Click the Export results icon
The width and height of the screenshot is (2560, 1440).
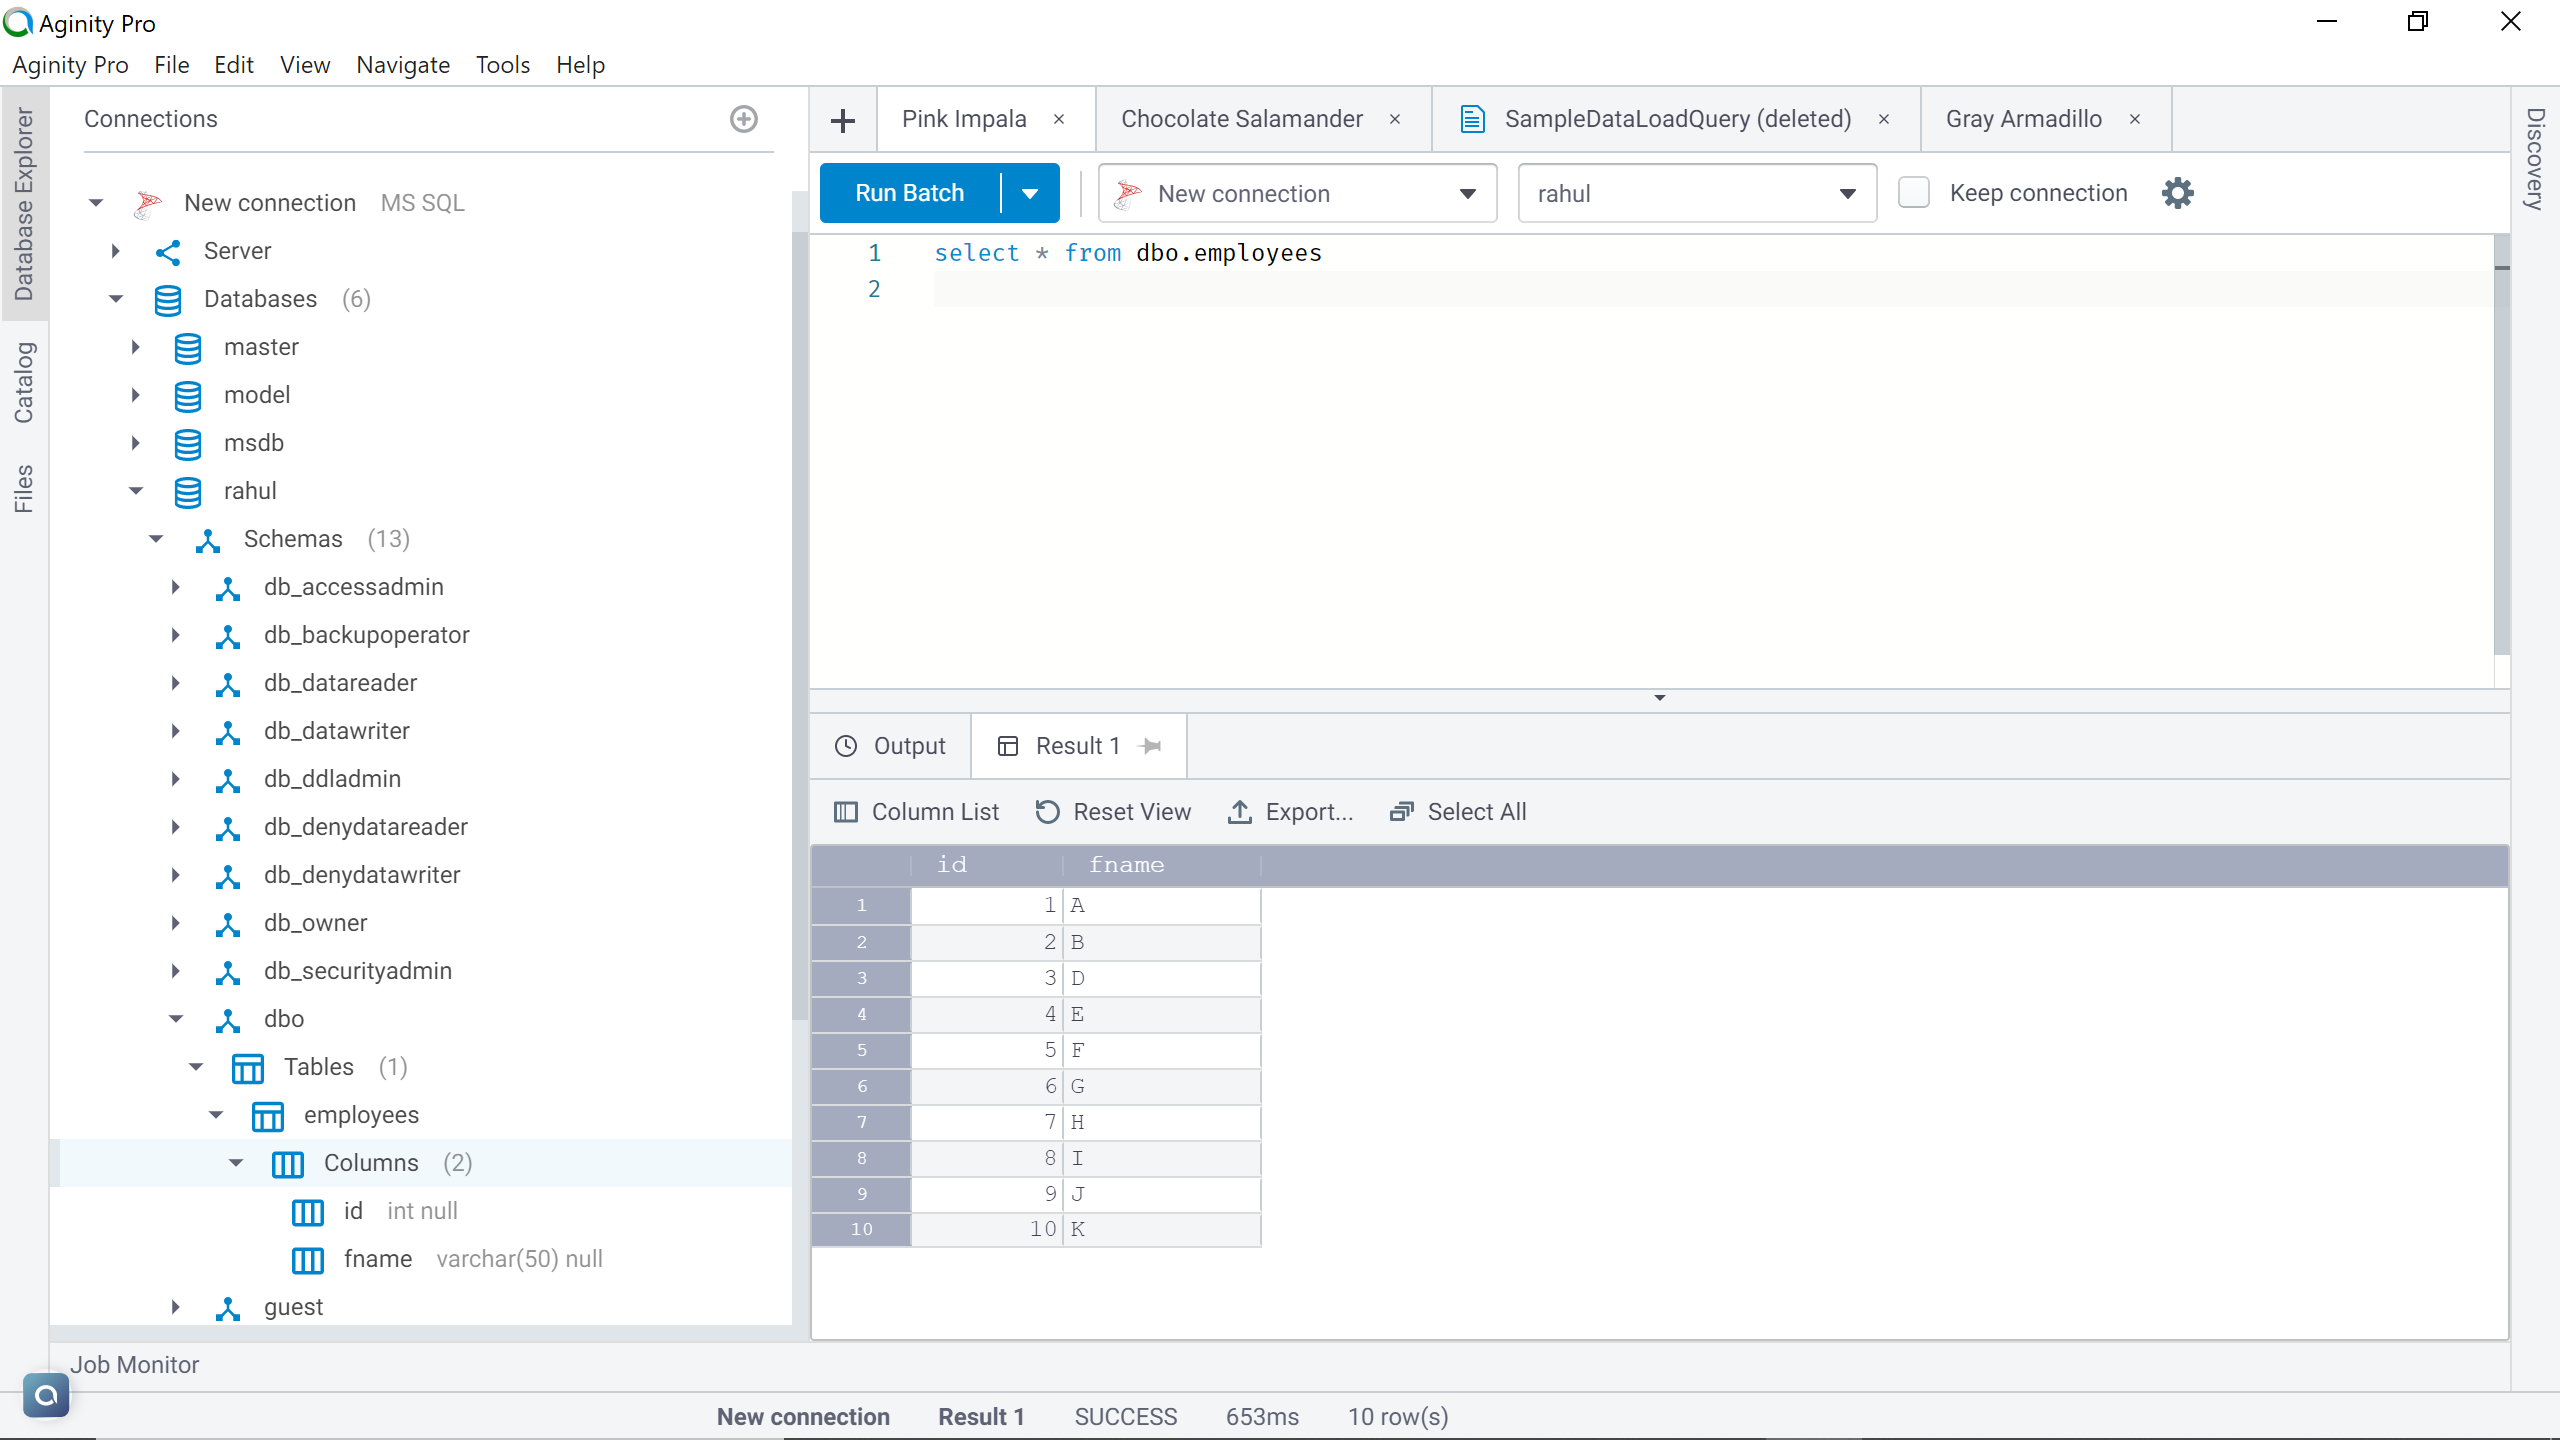point(1240,812)
